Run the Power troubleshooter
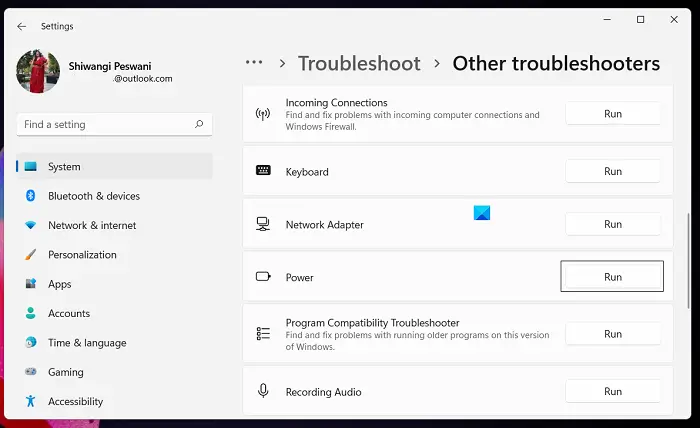 tap(612, 277)
